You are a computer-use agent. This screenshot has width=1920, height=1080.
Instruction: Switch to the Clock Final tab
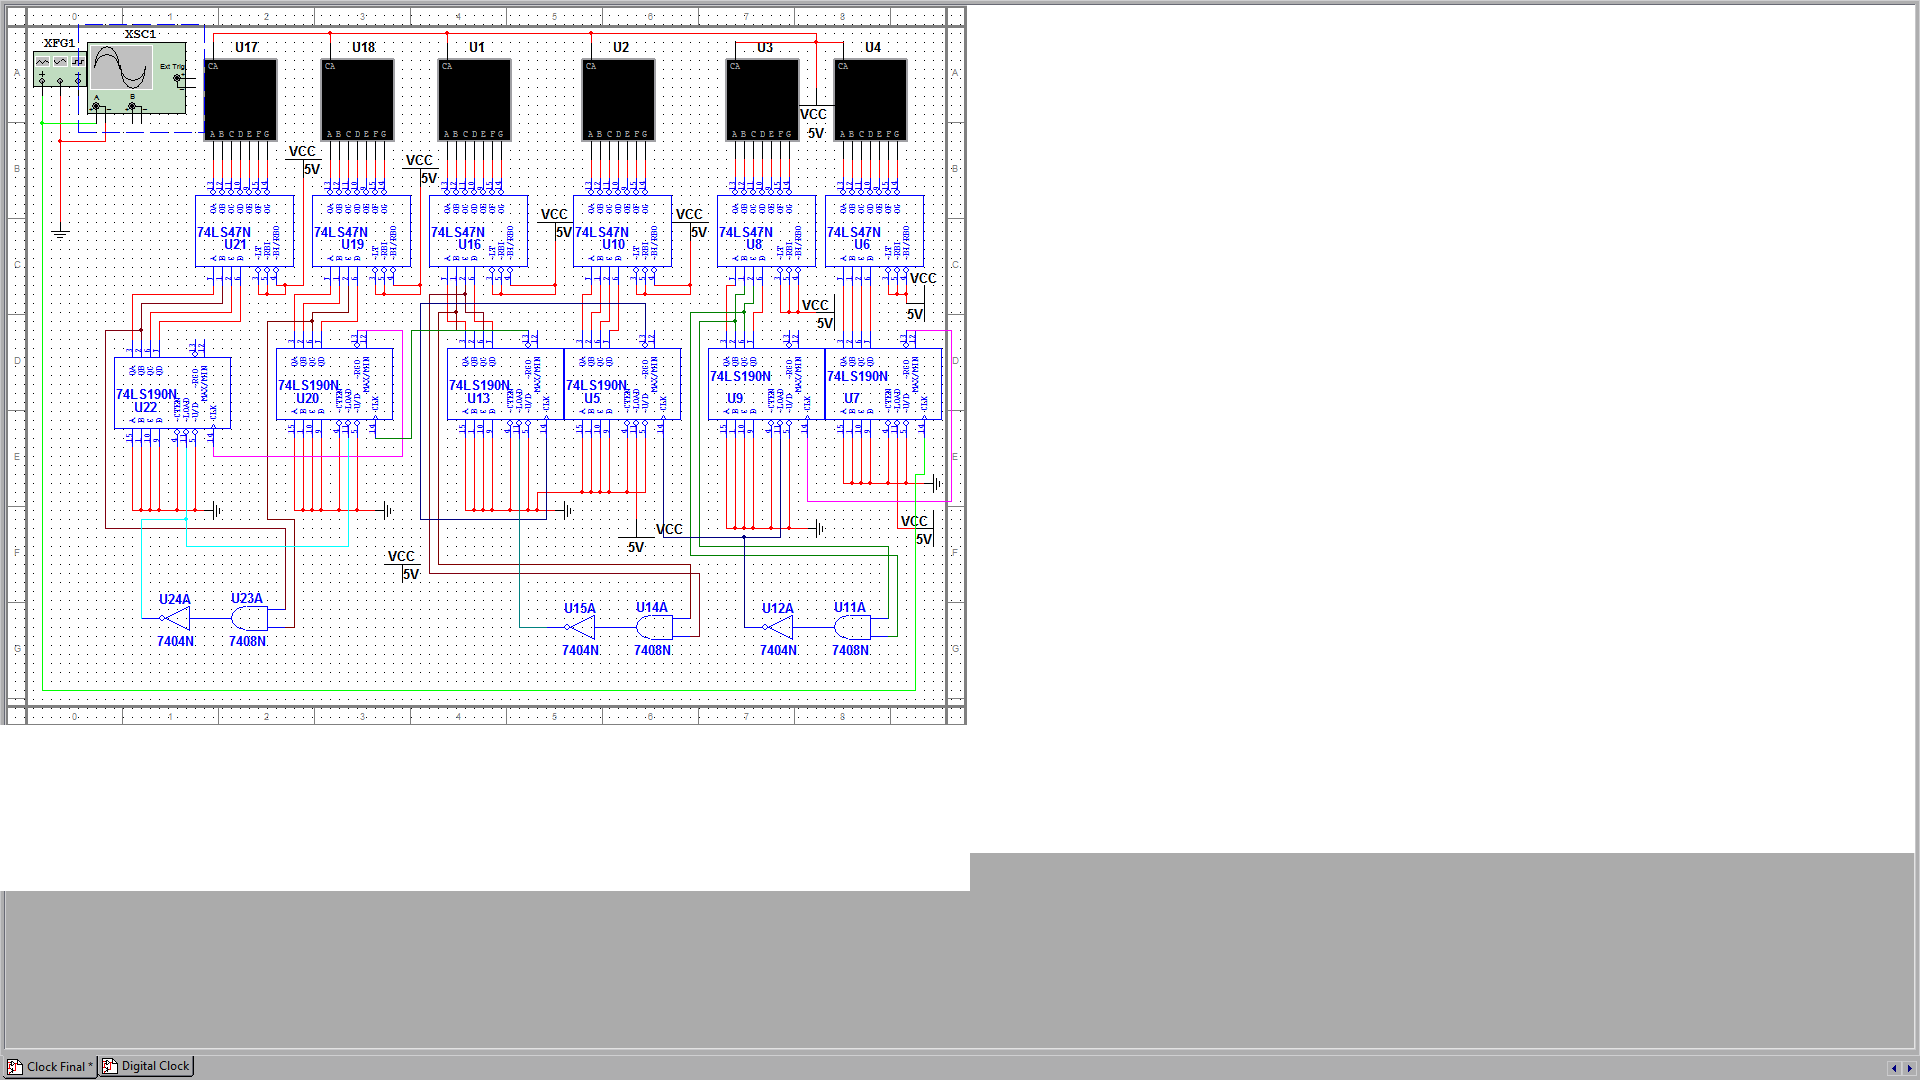pyautogui.click(x=50, y=1066)
